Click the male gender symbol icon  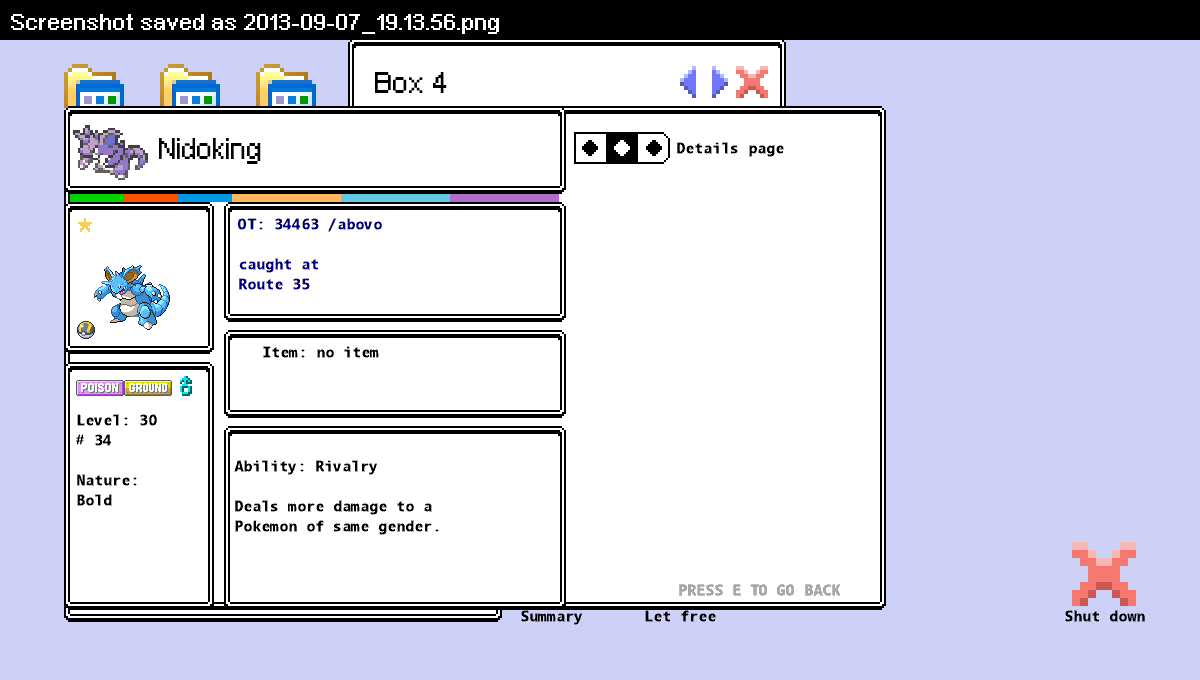[x=186, y=386]
